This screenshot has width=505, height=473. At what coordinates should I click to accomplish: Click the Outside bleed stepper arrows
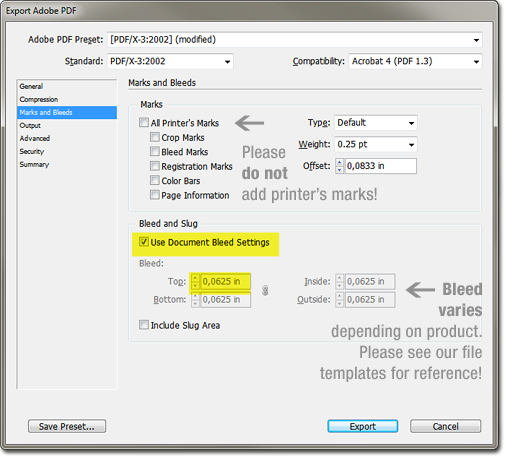[x=340, y=300]
